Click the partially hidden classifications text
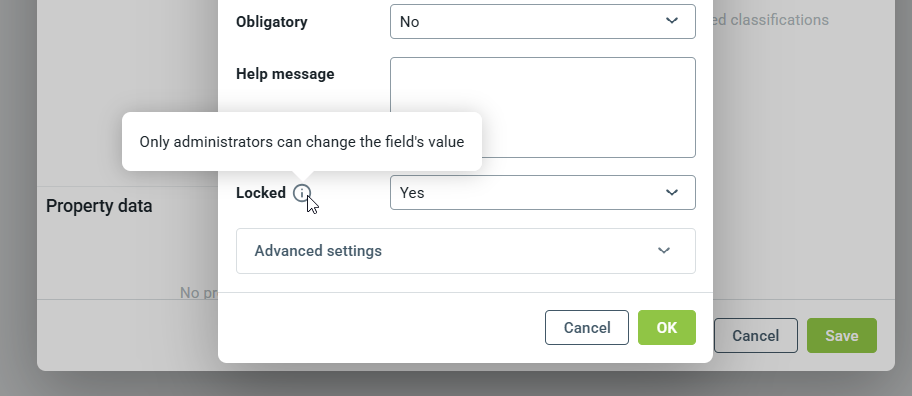The image size is (912, 396). 771,20
